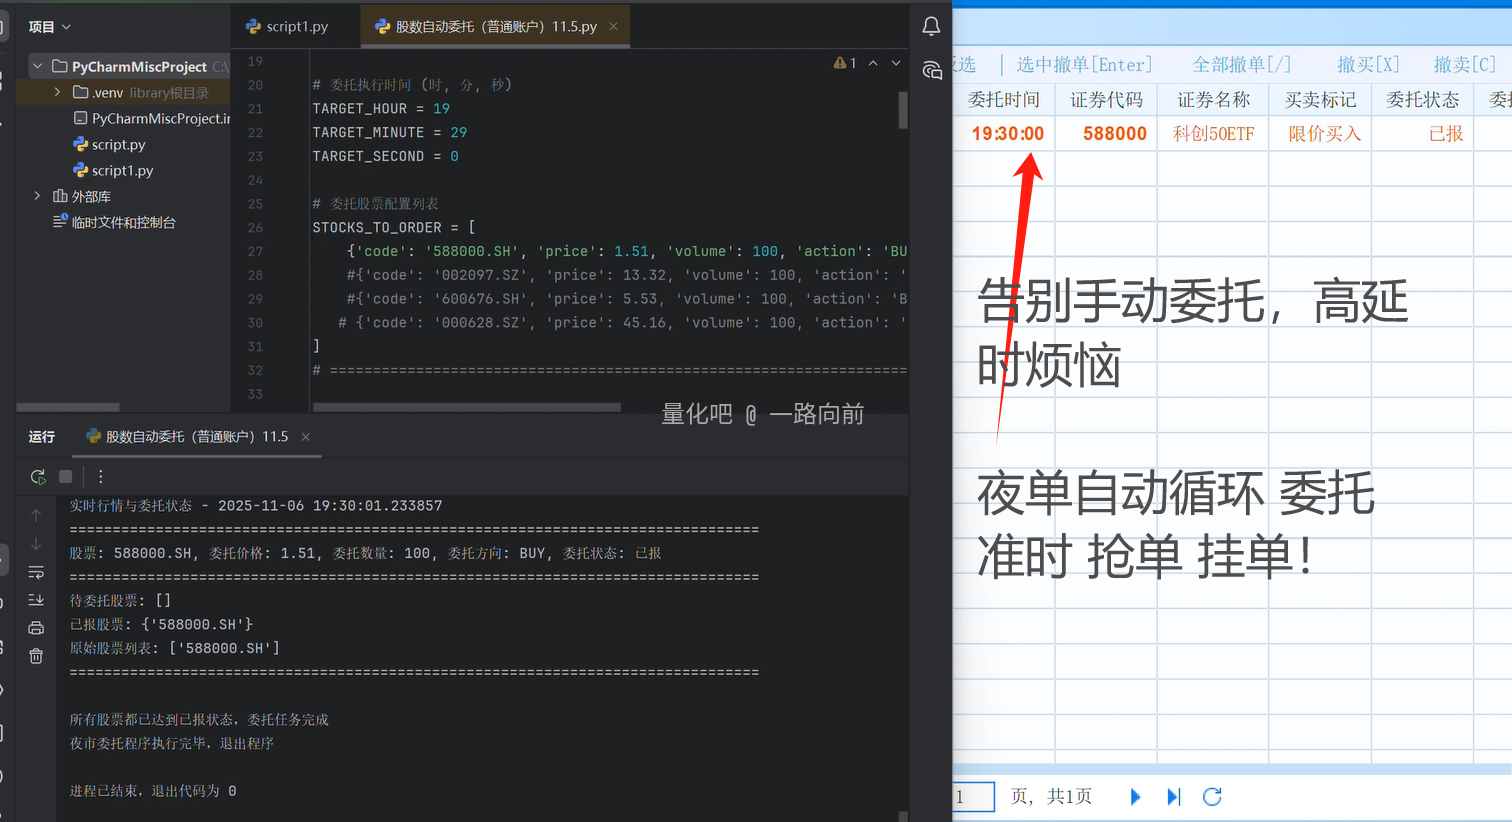Toggle soft-wrap in the console output

[36, 572]
